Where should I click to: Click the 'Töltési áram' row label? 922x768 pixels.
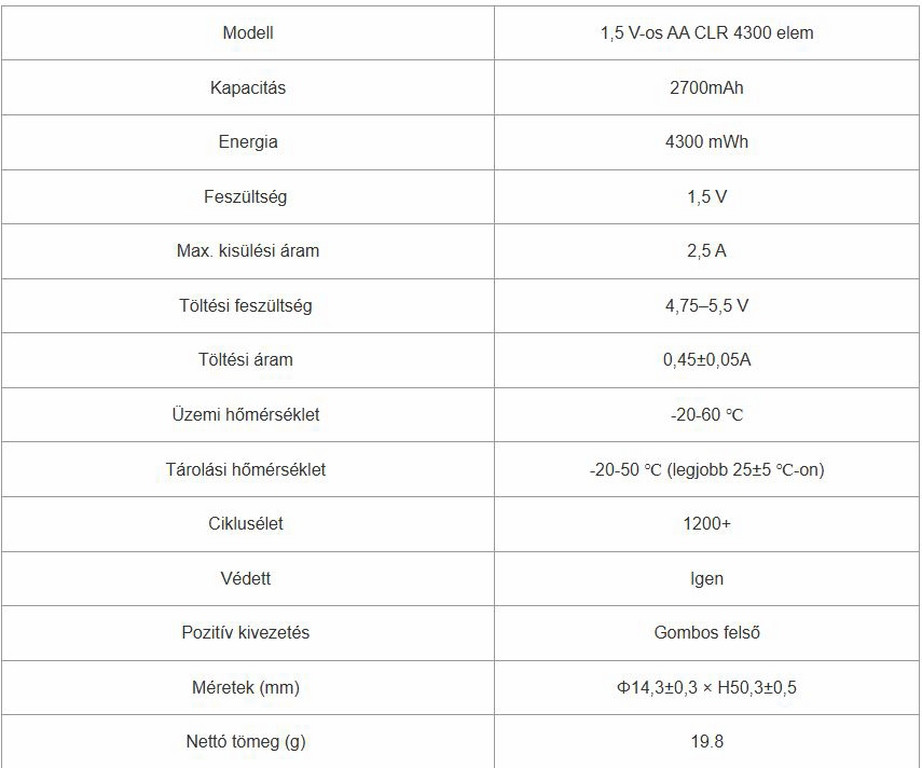pos(248,360)
